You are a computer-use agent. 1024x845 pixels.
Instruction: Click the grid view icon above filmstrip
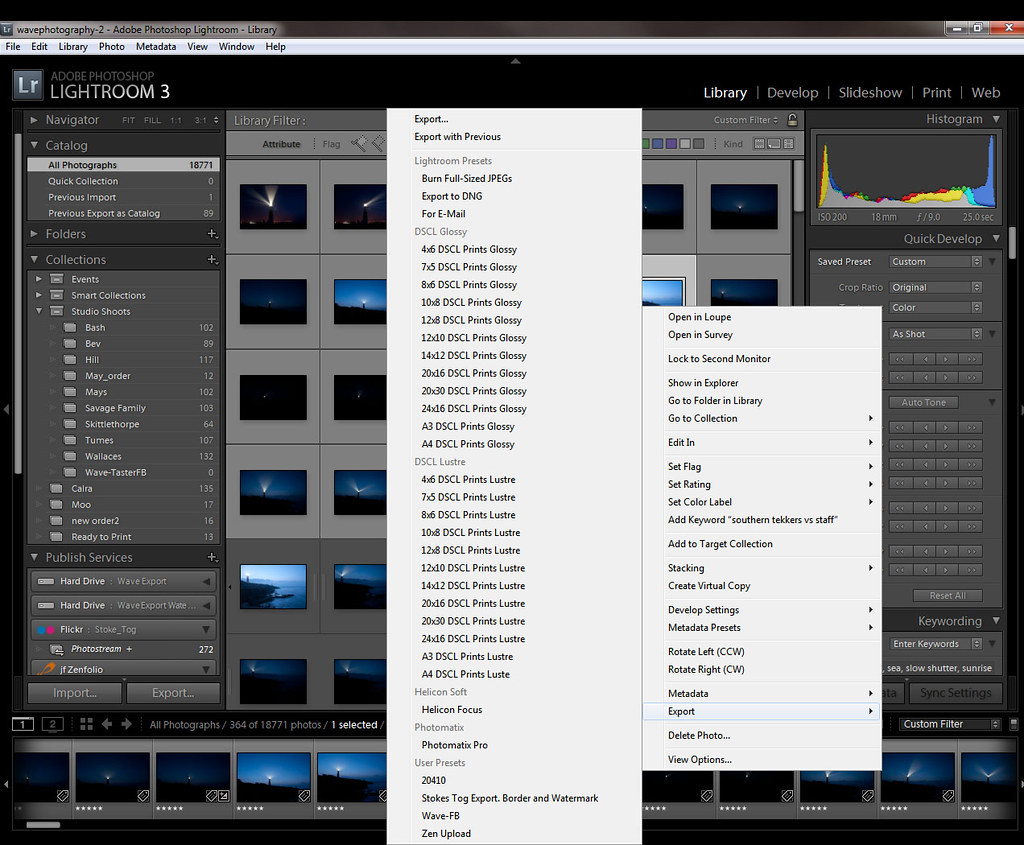click(86, 724)
